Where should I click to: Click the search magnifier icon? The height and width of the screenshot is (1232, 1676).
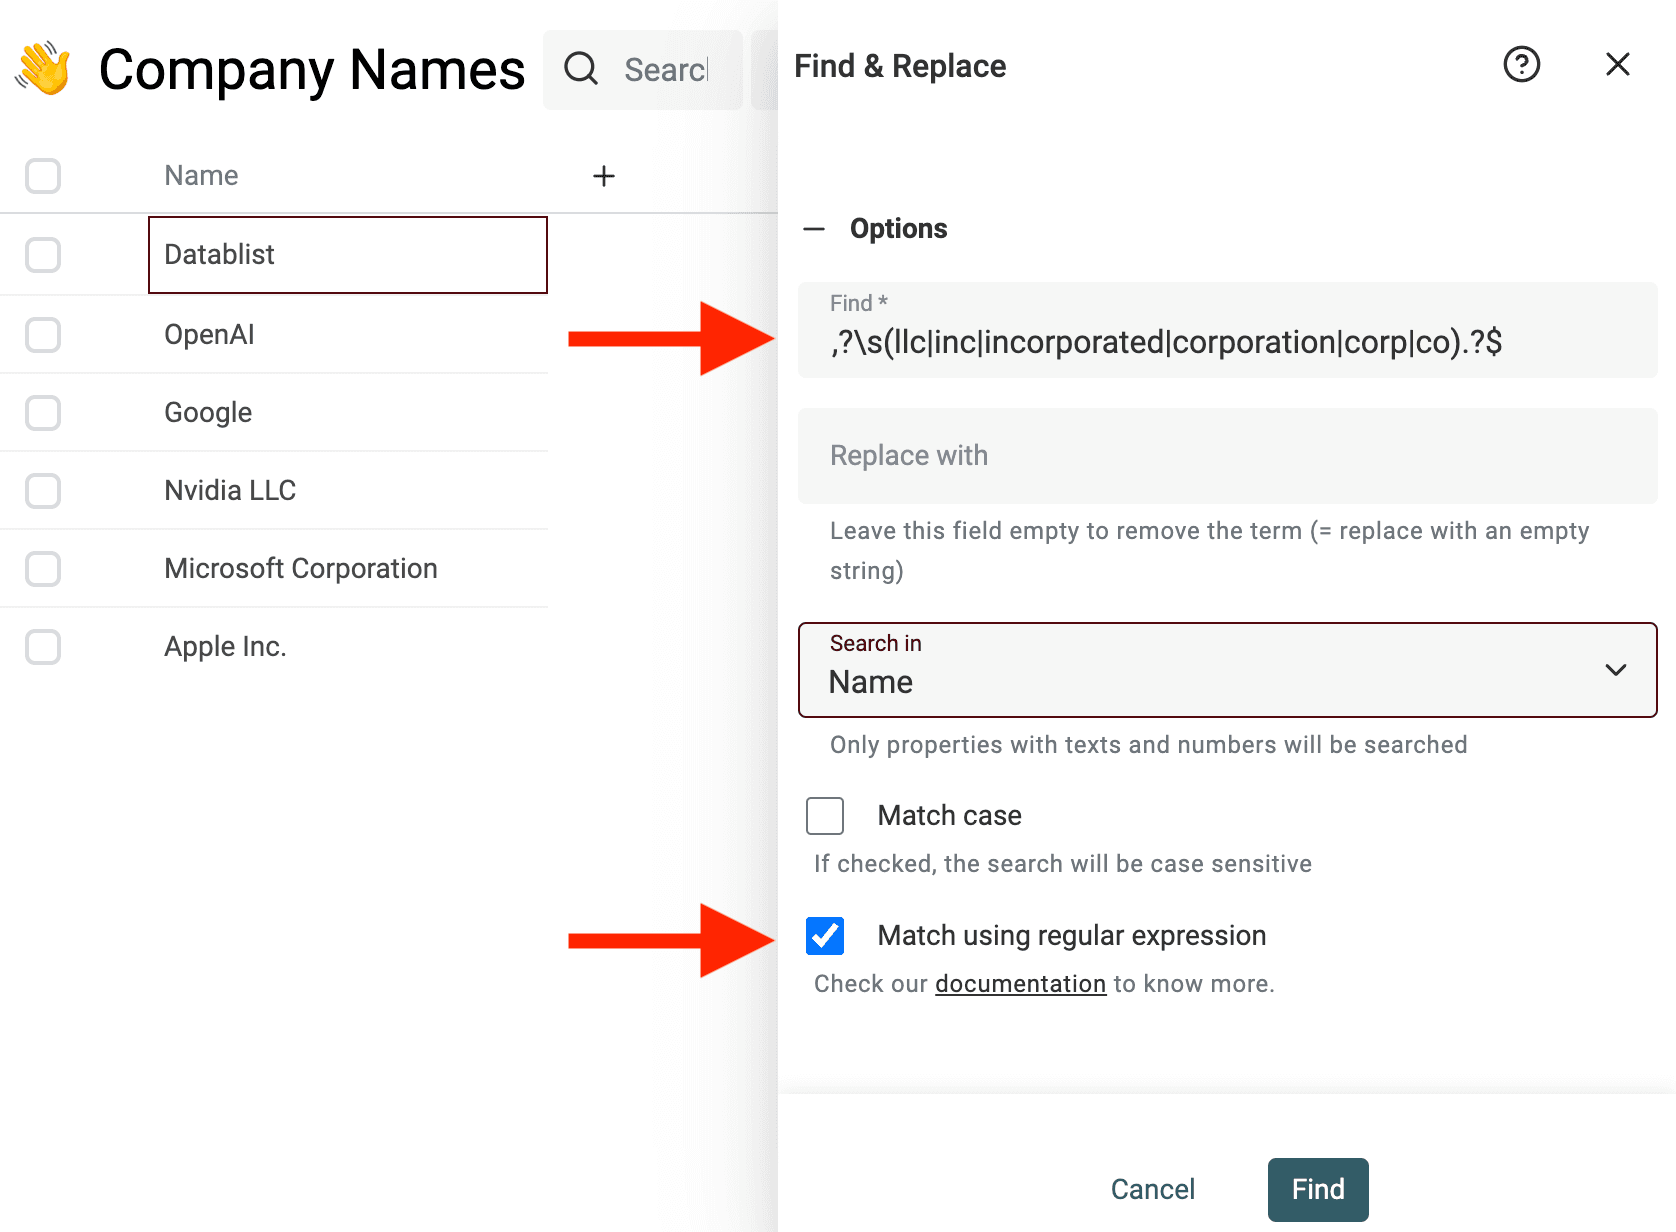pyautogui.click(x=581, y=69)
